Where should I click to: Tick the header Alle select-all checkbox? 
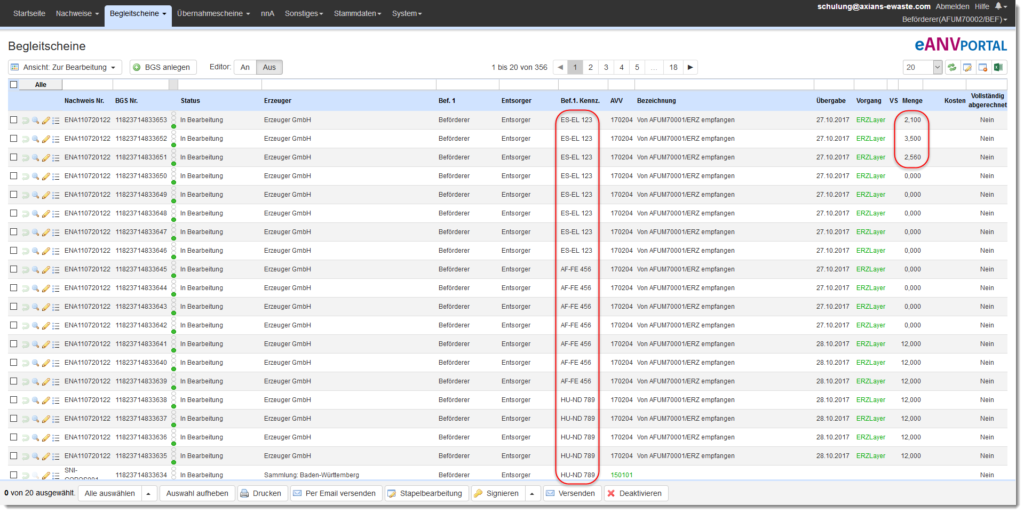[x=14, y=84]
